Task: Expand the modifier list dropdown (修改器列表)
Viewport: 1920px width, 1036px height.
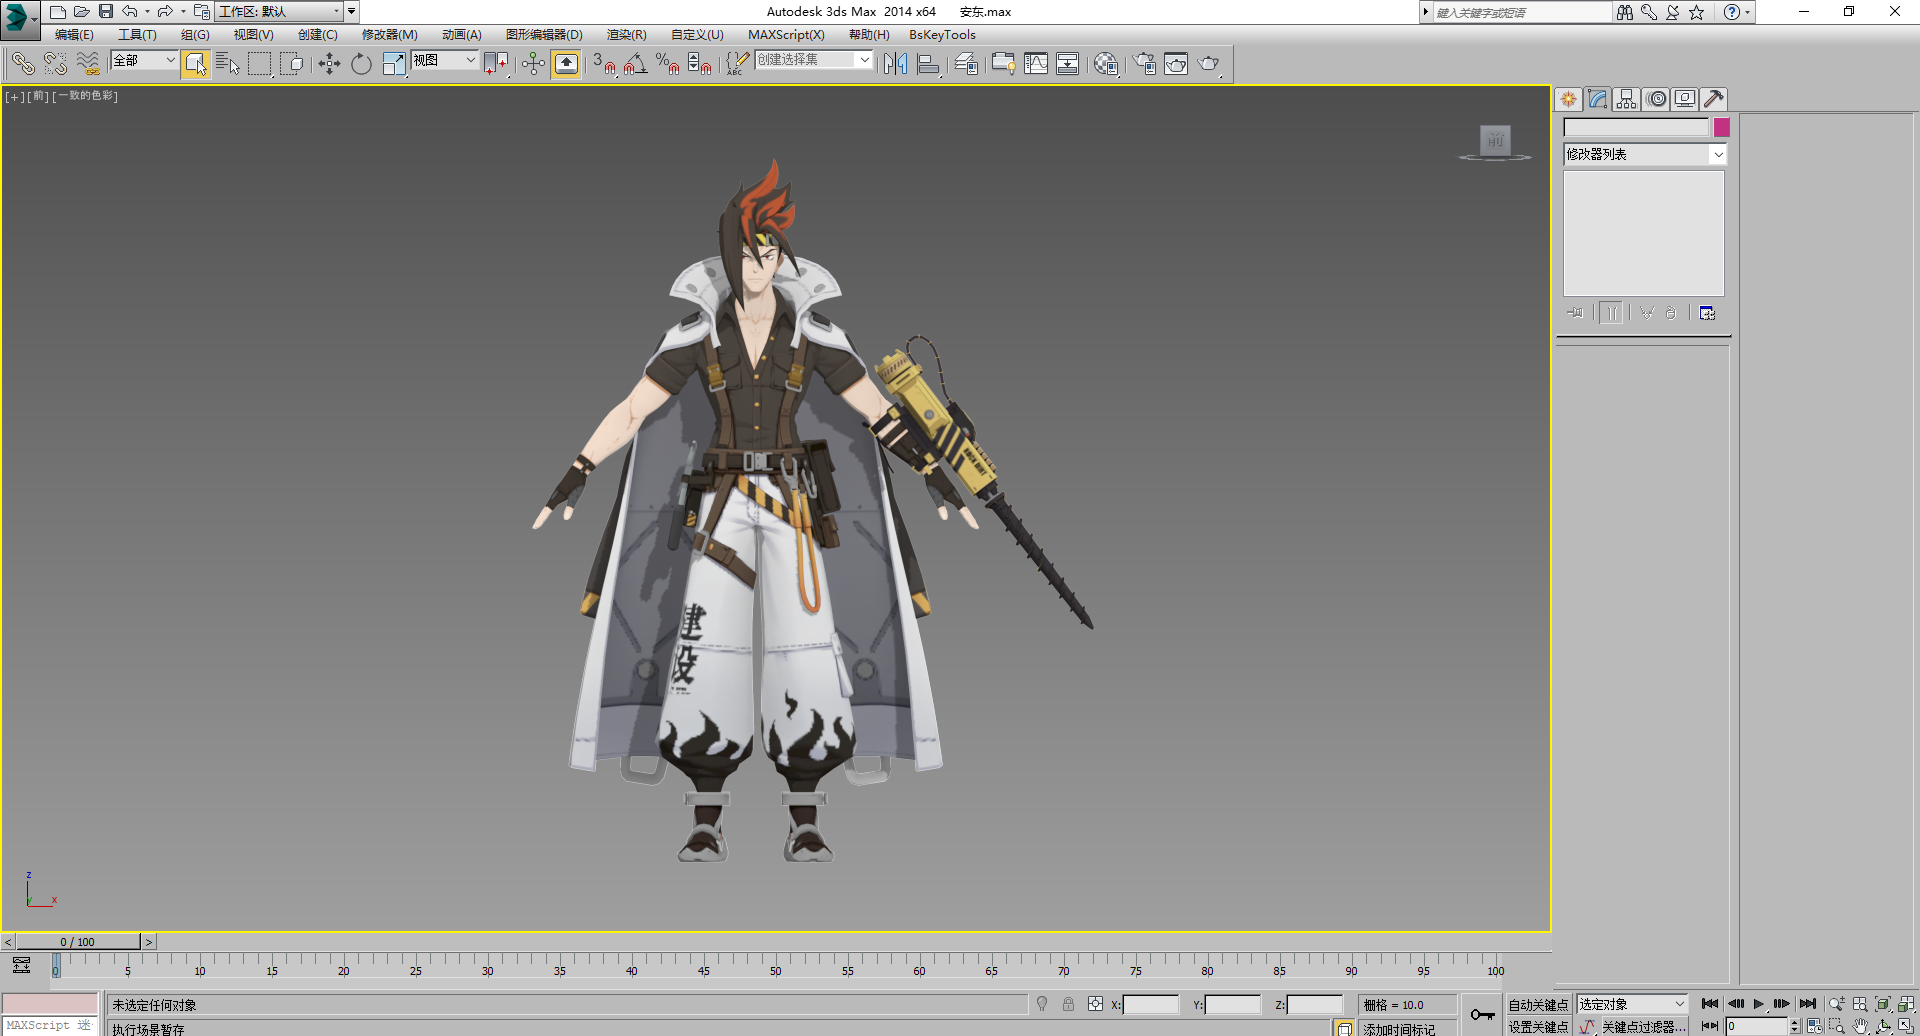Action: coord(1718,154)
